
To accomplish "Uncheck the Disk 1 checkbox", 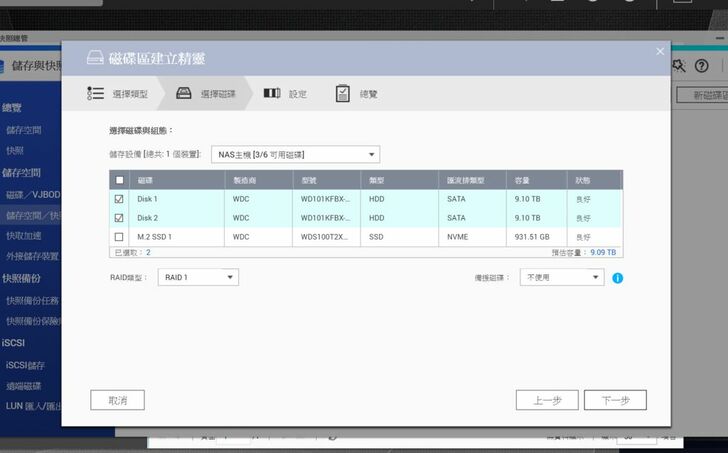I will pyautogui.click(x=119, y=199).
